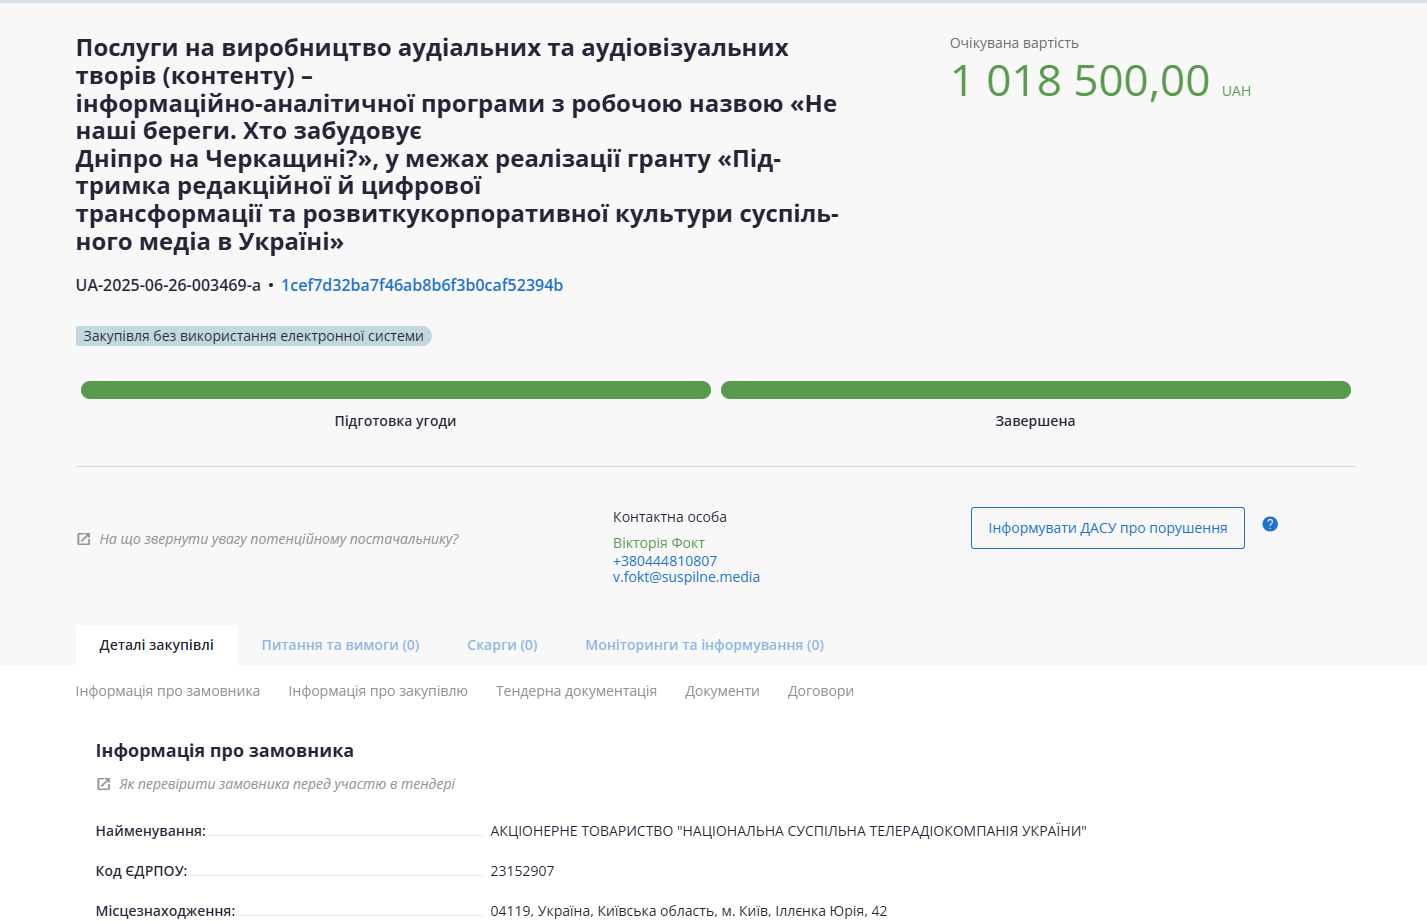This screenshot has width=1427, height=923.
Task: Open "Як перевірити замовника перед участю" link
Action: click(287, 784)
